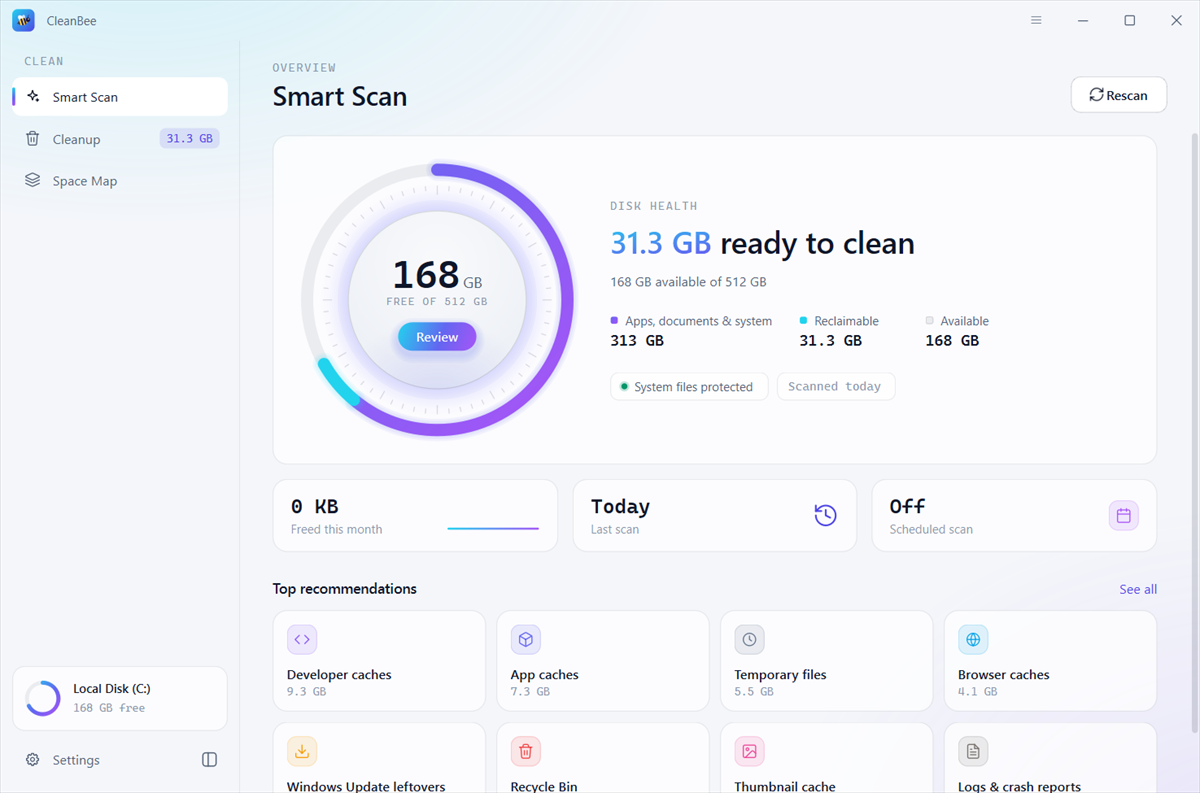Screen dimensions: 1200x793
Task: Open the Scheduled scan Off card
Action: click(1014, 515)
